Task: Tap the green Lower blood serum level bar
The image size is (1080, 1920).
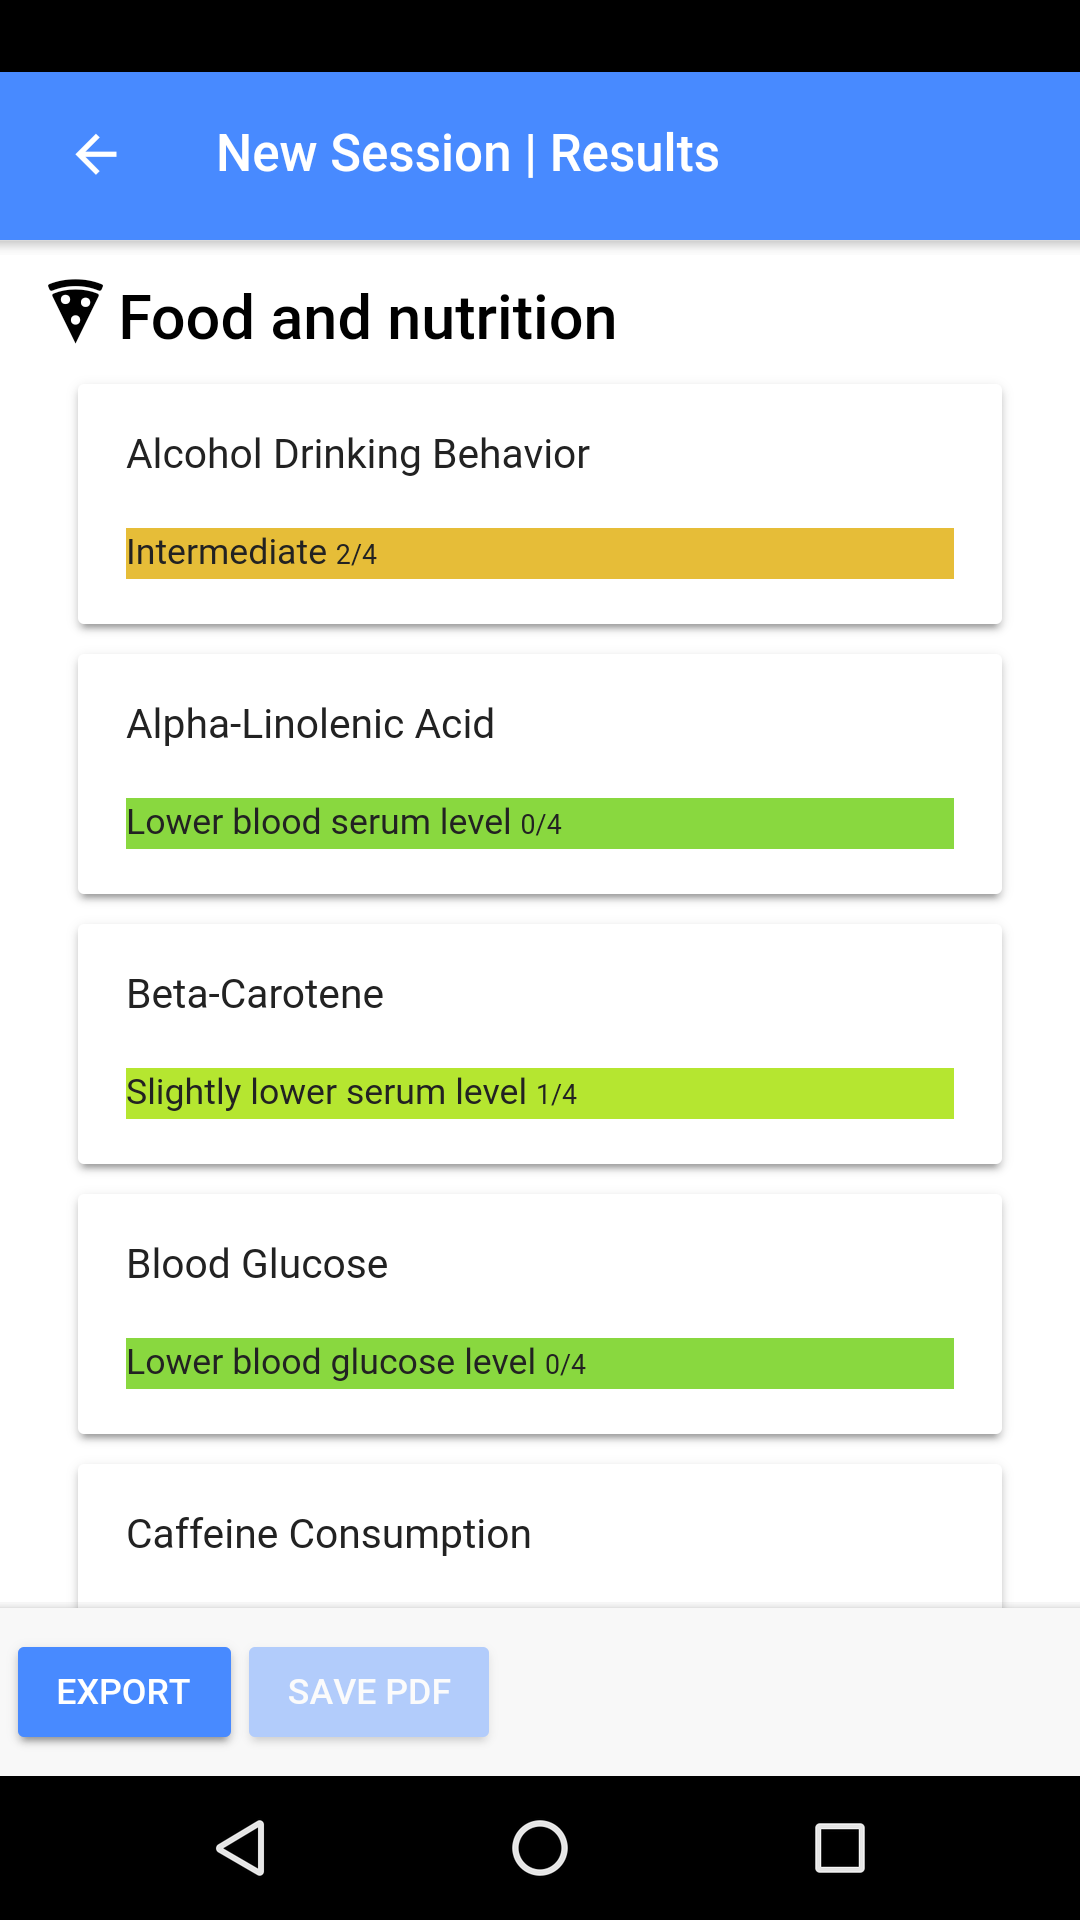Action: [540, 823]
